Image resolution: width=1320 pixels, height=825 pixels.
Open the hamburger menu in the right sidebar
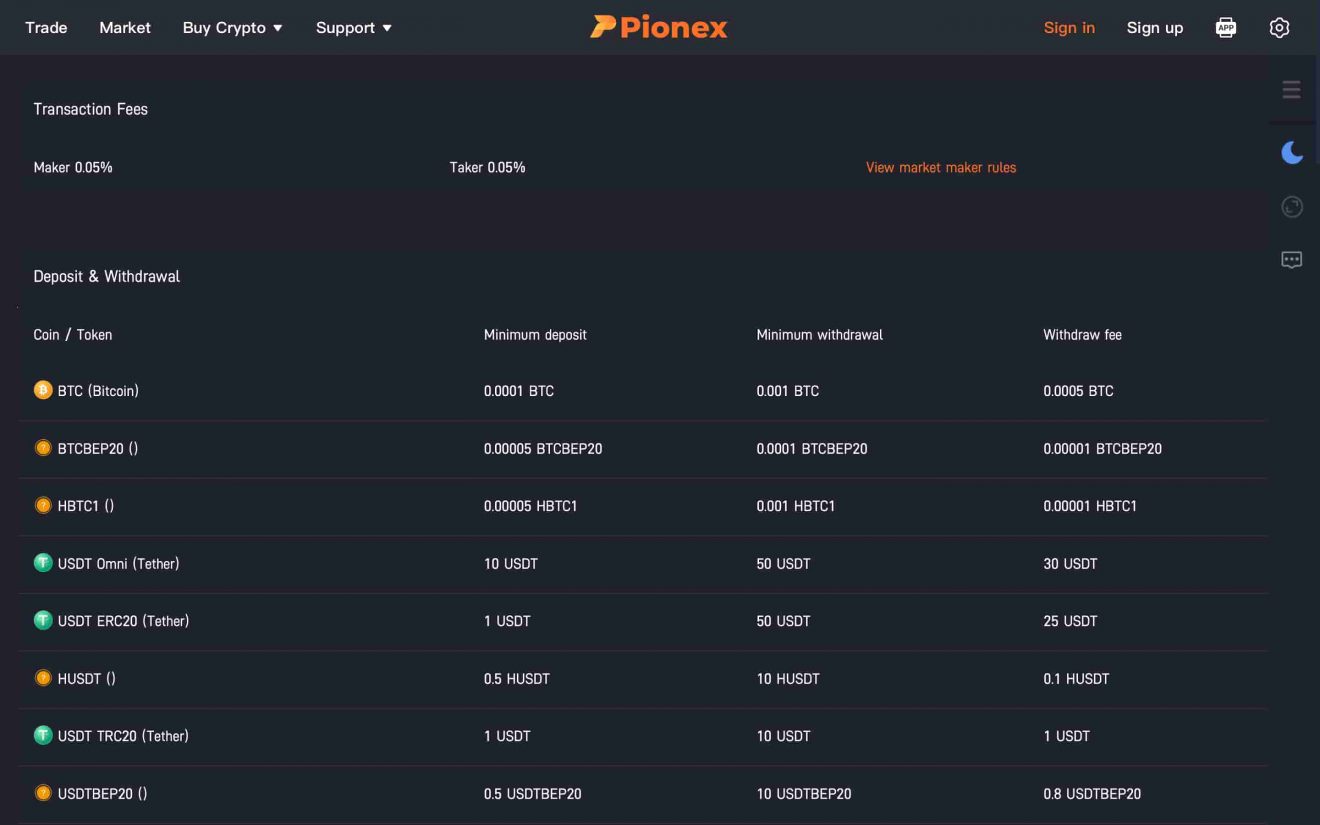[x=1291, y=90]
